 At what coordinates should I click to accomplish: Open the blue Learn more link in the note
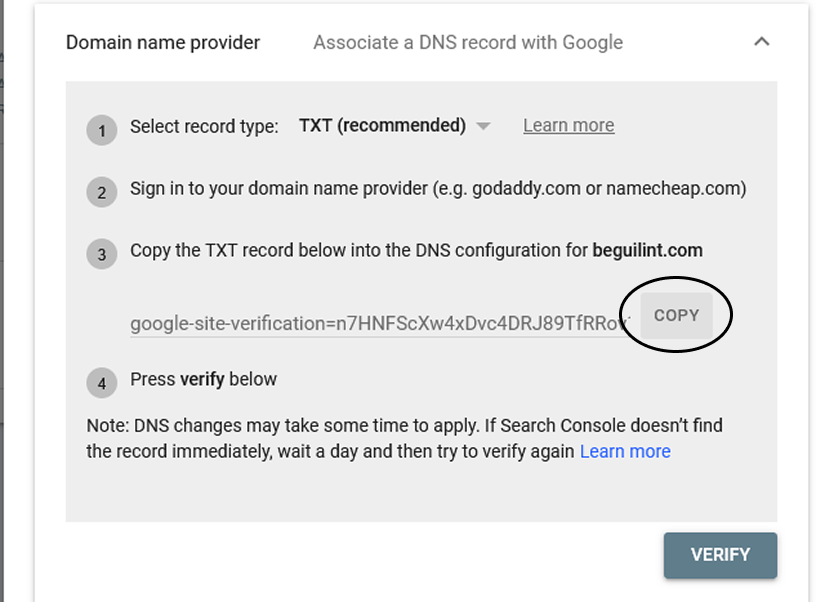coord(625,451)
